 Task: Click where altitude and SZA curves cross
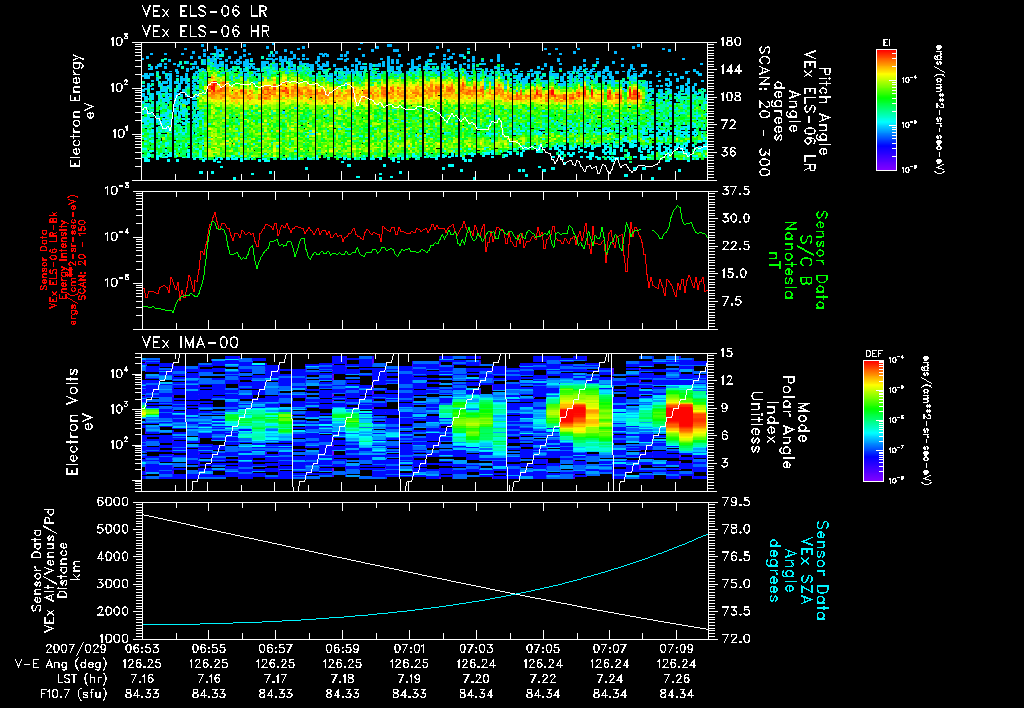coord(517,593)
